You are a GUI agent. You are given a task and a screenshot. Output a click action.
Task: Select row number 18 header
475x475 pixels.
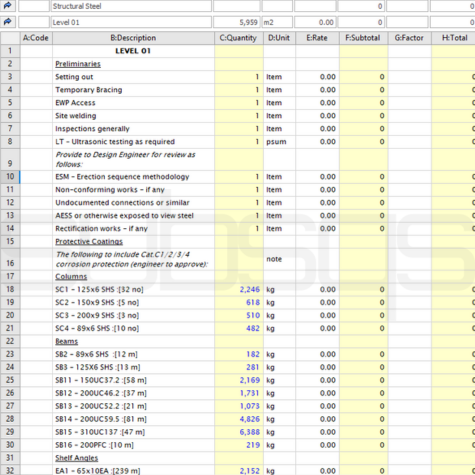[10, 289]
